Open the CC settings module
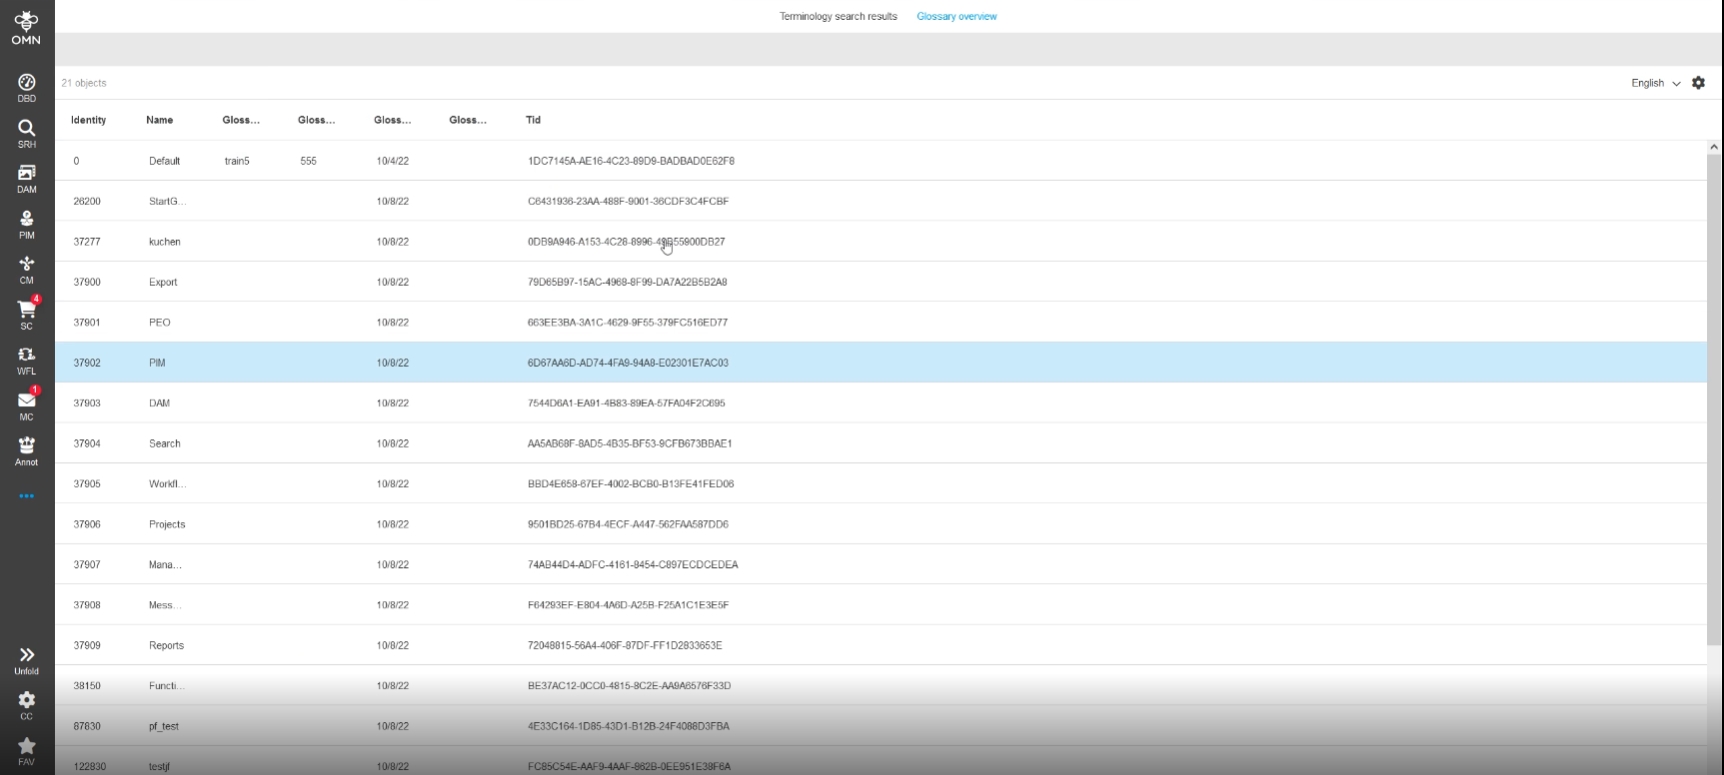 pos(27,706)
